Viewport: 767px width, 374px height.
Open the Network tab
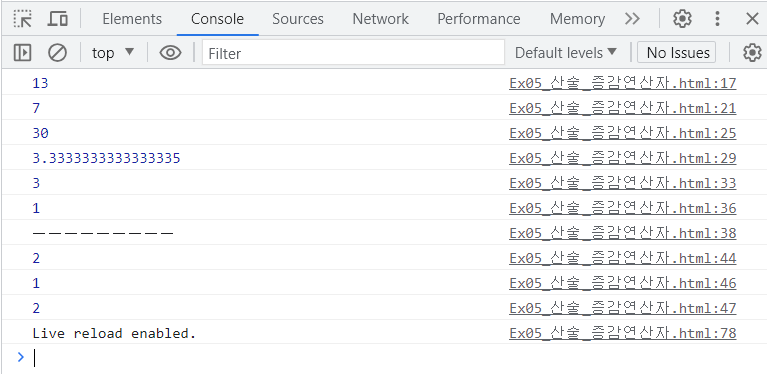(x=380, y=19)
